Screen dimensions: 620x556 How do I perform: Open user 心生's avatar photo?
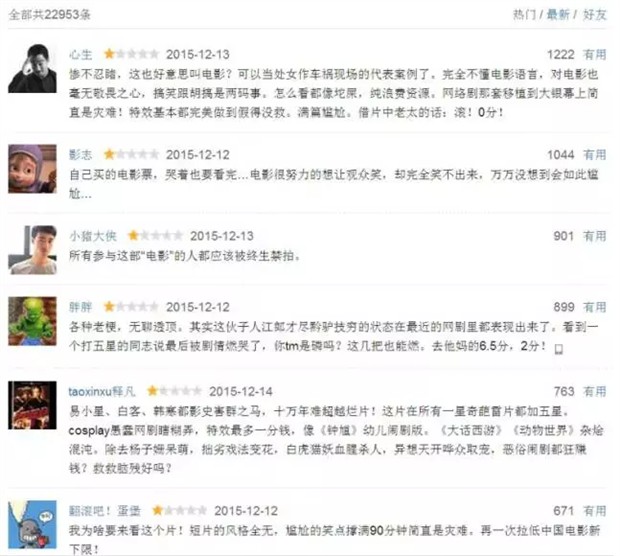32,68
